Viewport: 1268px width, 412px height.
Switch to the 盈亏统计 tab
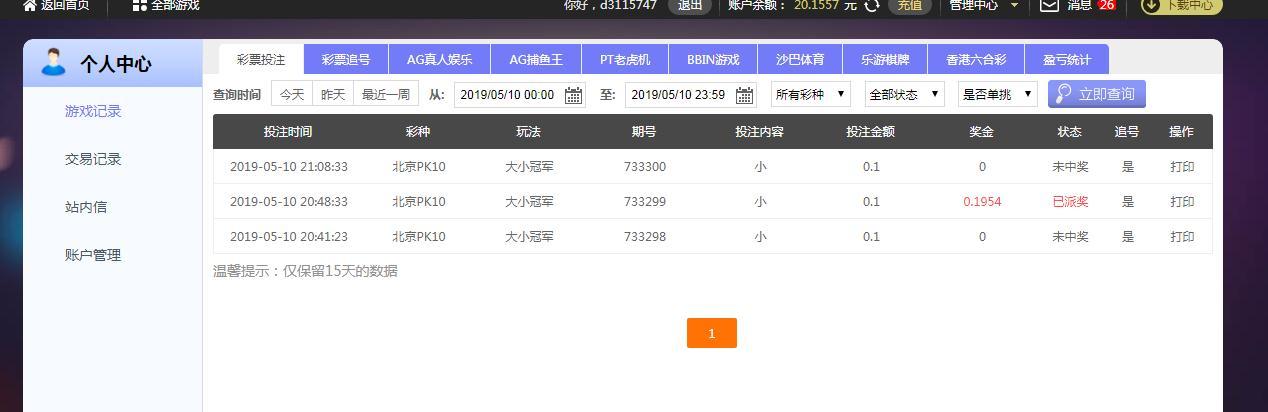pyautogui.click(x=1067, y=59)
